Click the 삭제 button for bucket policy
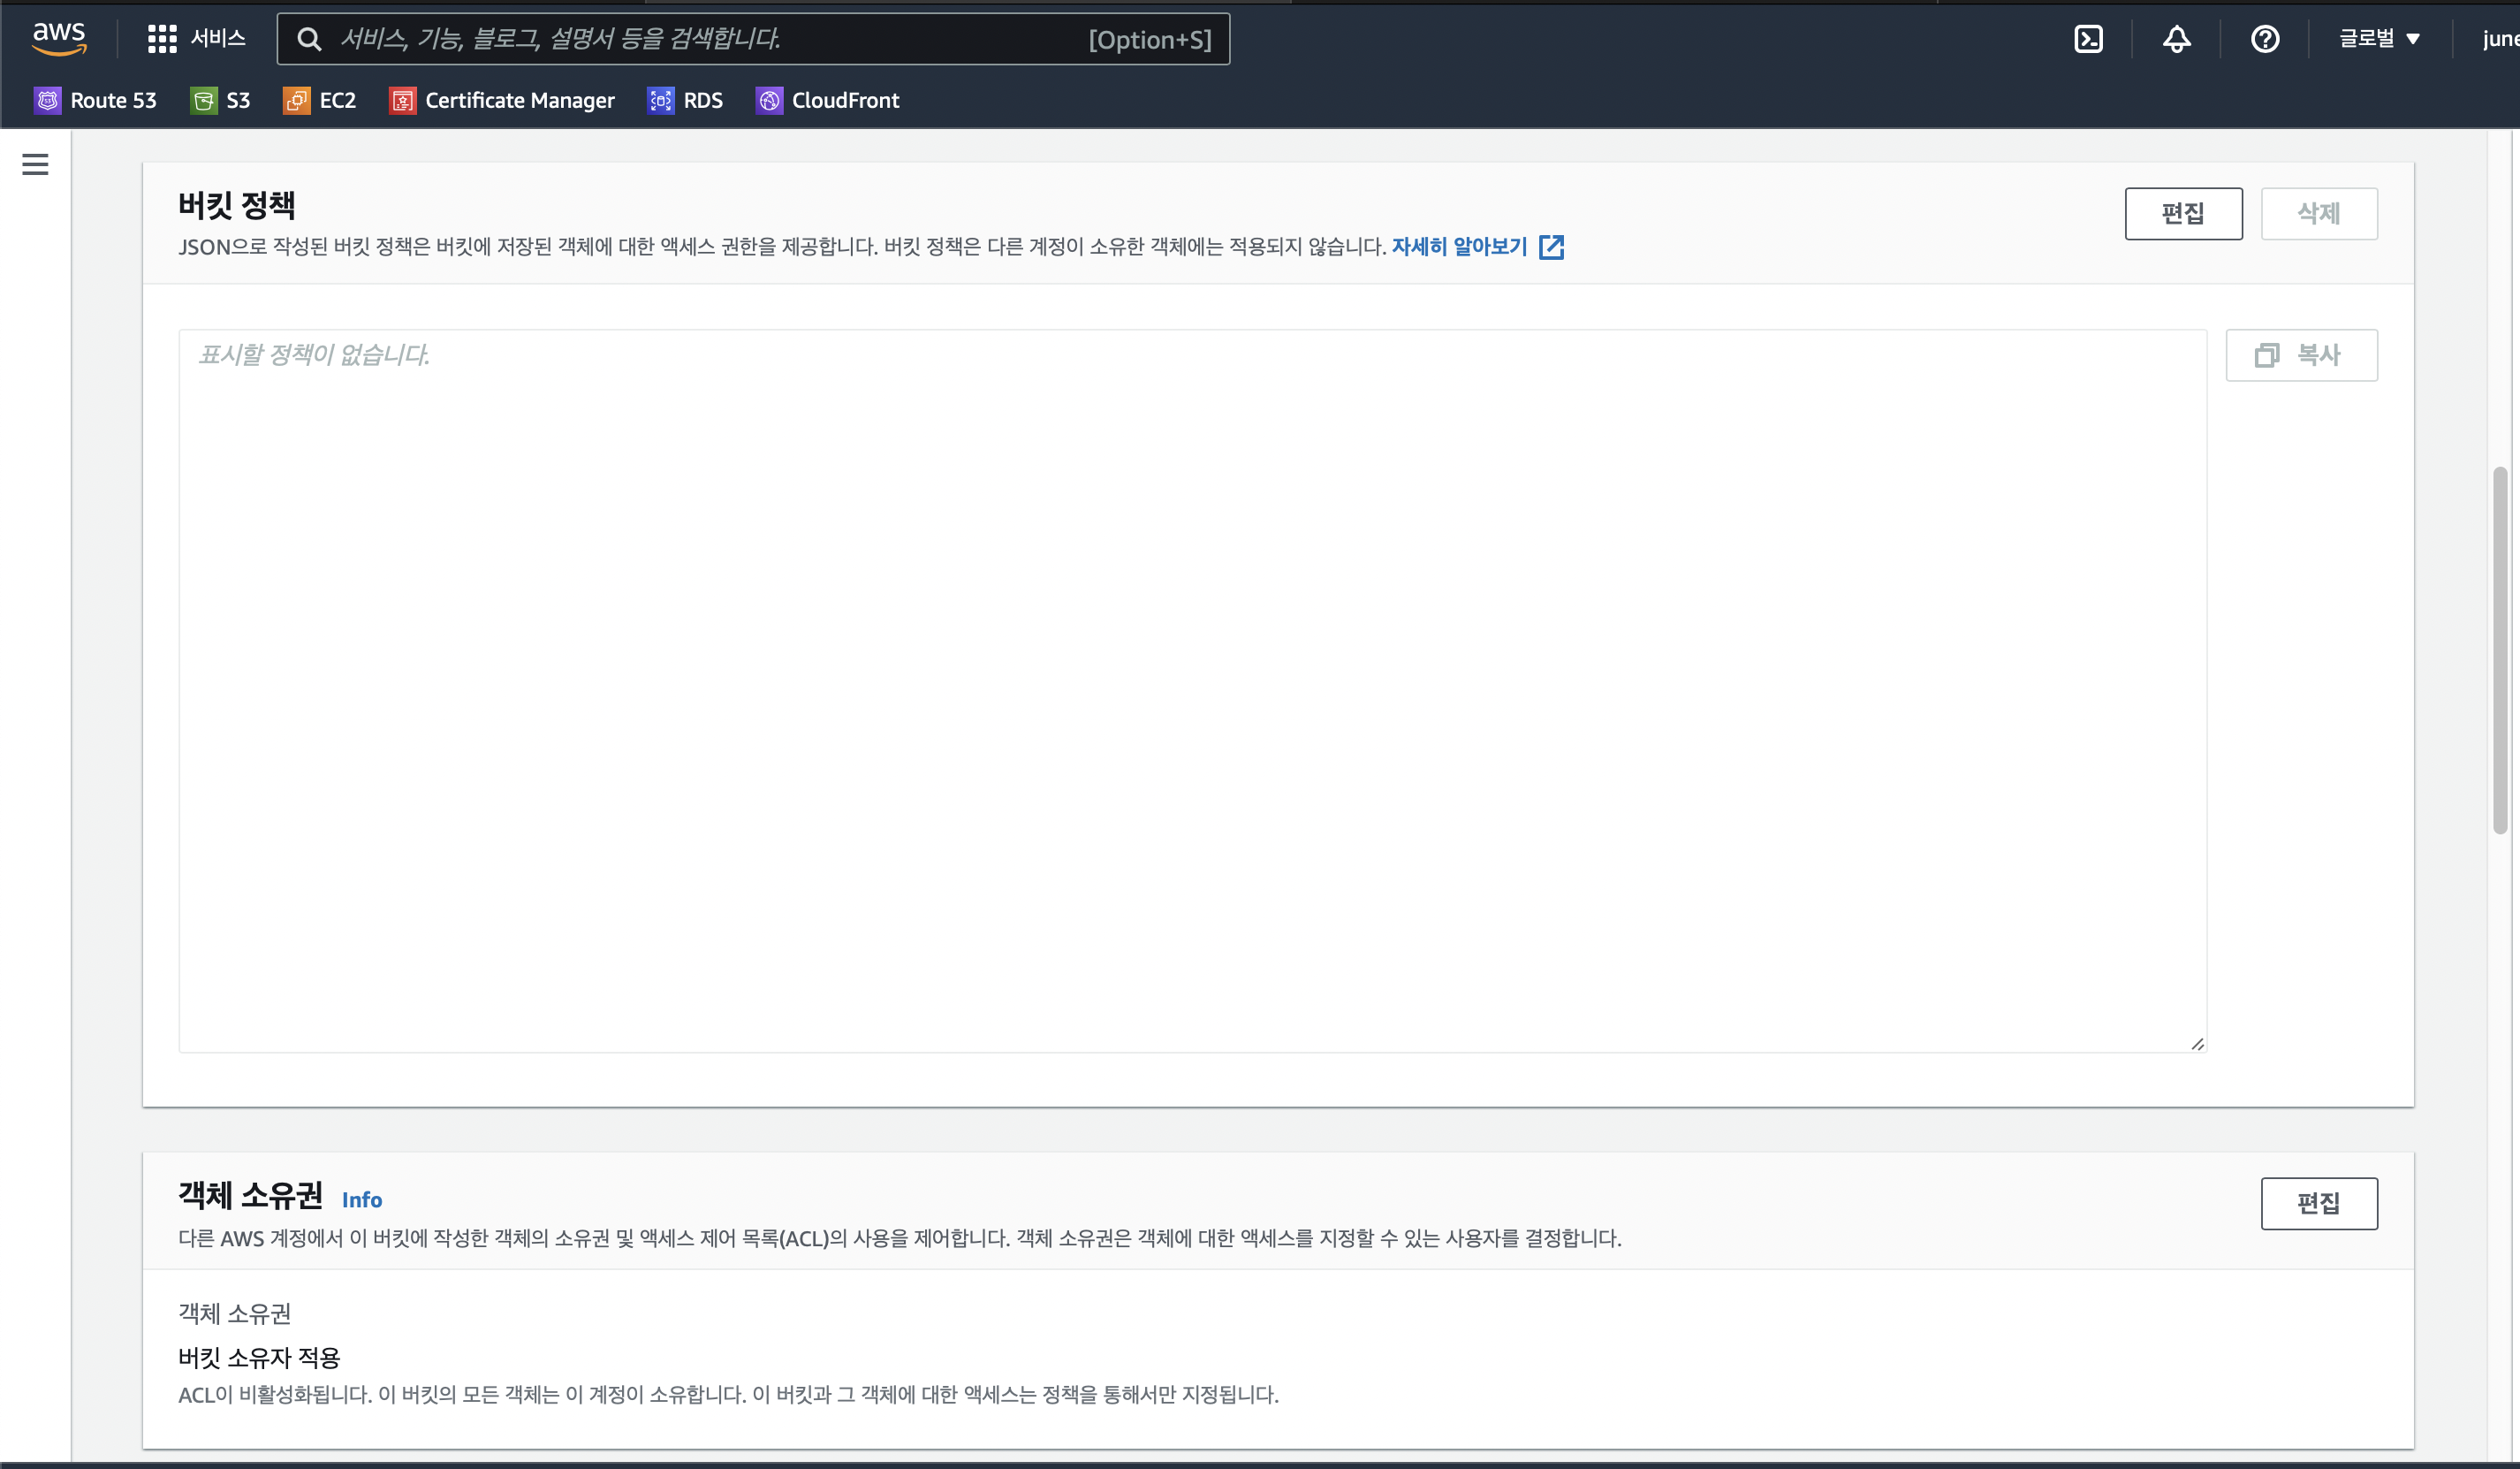Viewport: 2520px width, 1469px height. [x=2319, y=213]
